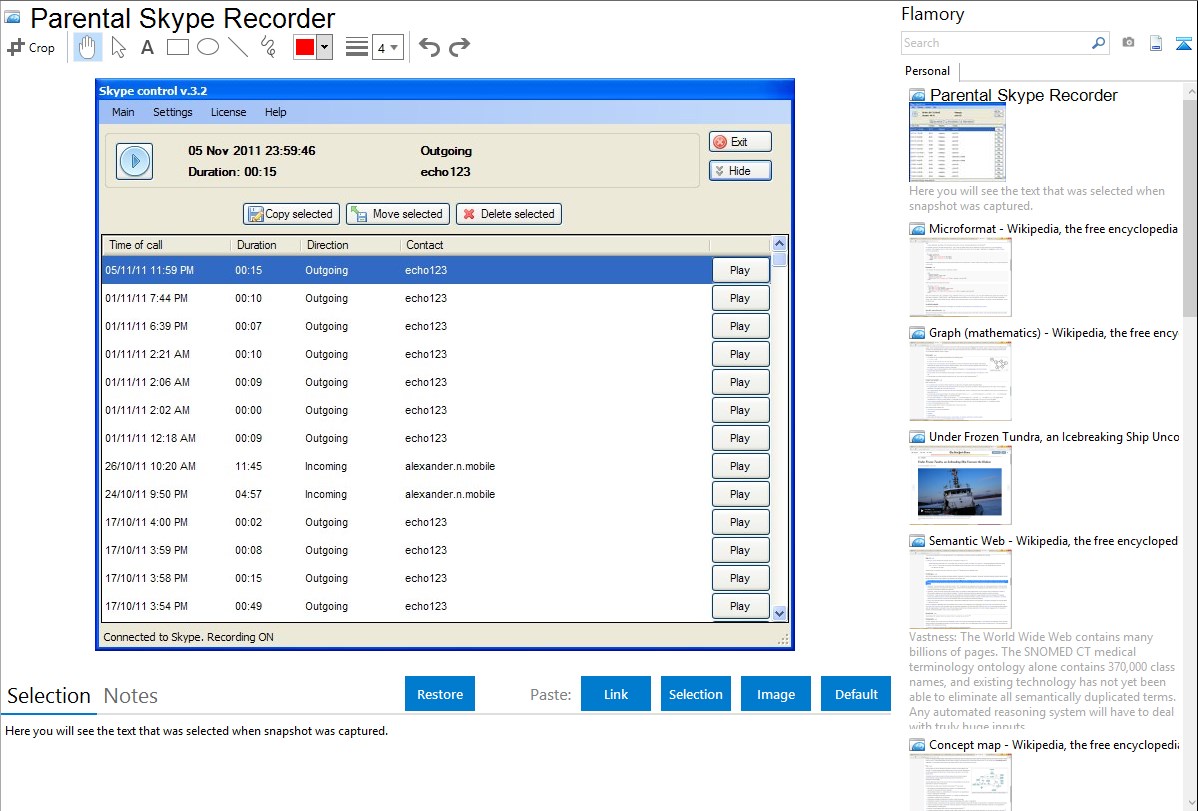
Task: Redo the last annotation
Action: coord(459,47)
